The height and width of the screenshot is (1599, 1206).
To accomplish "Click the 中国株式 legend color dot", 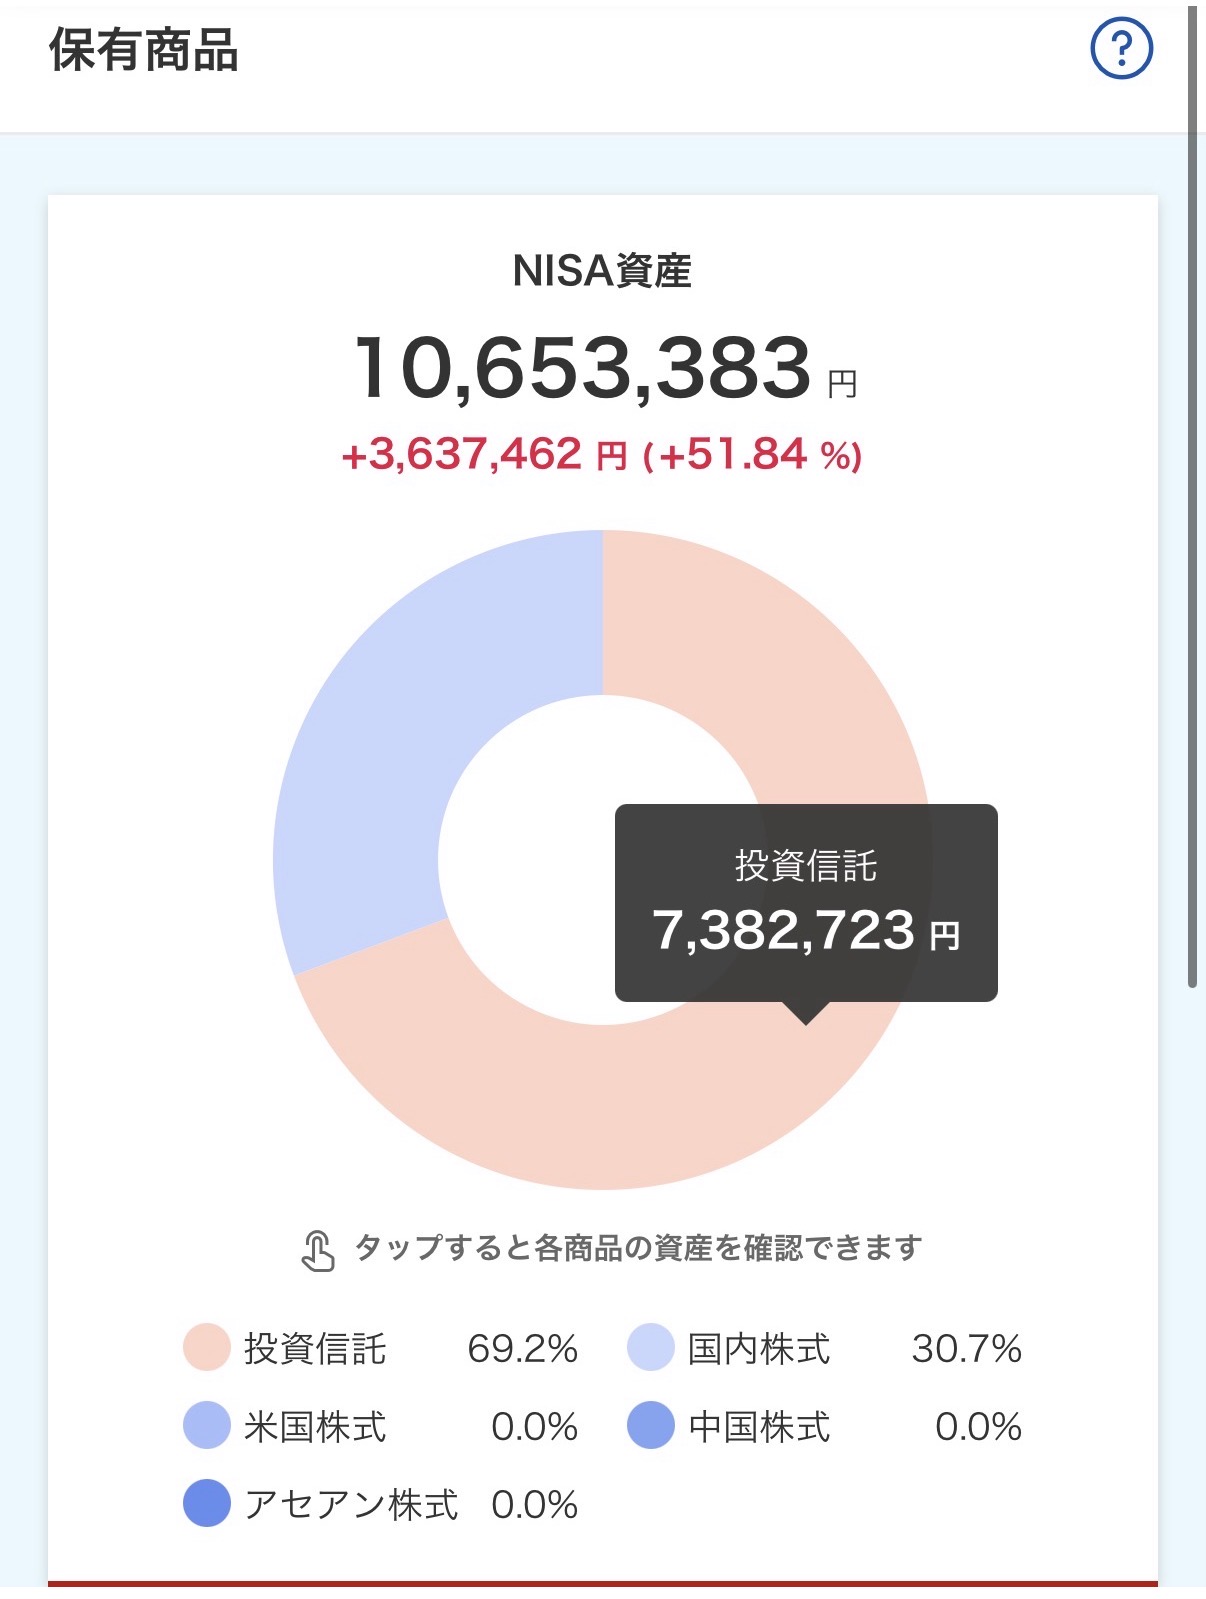I will click(651, 1426).
